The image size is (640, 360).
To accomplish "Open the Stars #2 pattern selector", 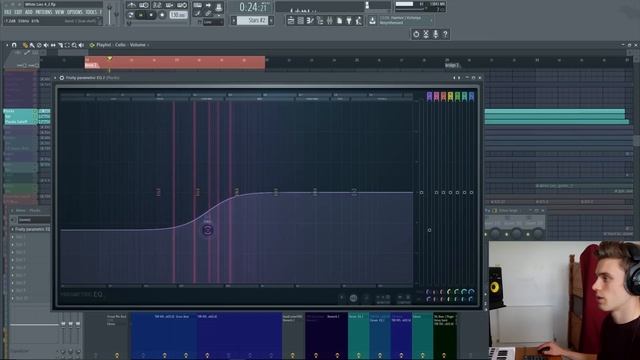I will tap(252, 20).
